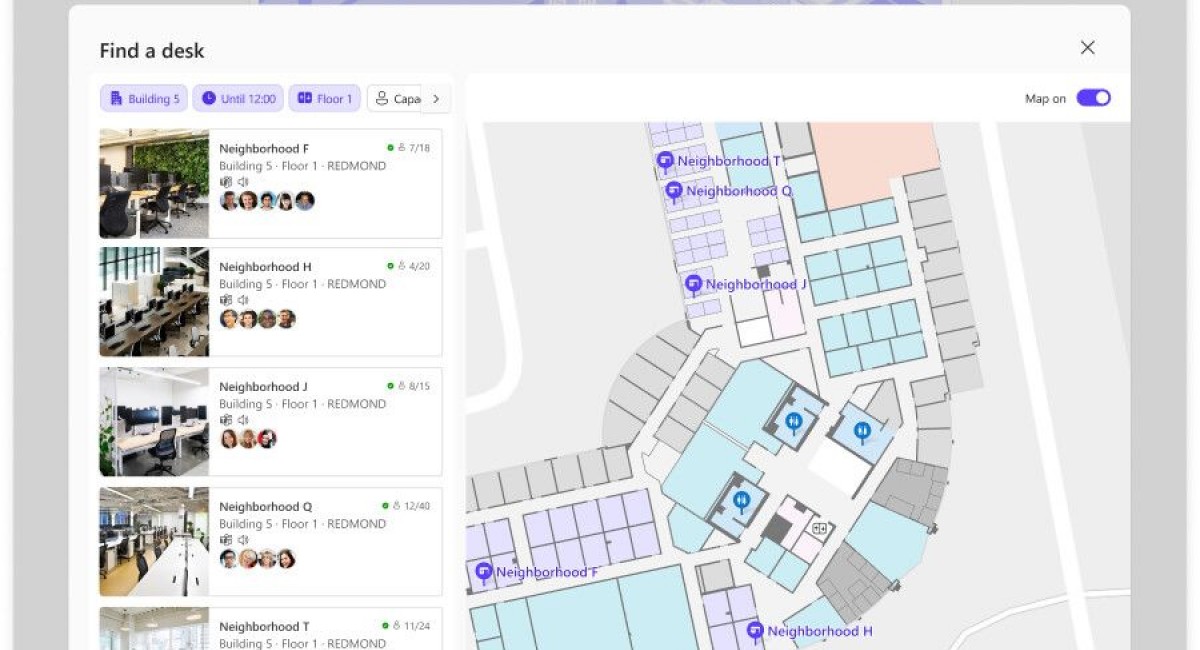The image size is (1200, 650).
Task: Click the person icon in the Capacity filter chip
Action: pos(380,98)
